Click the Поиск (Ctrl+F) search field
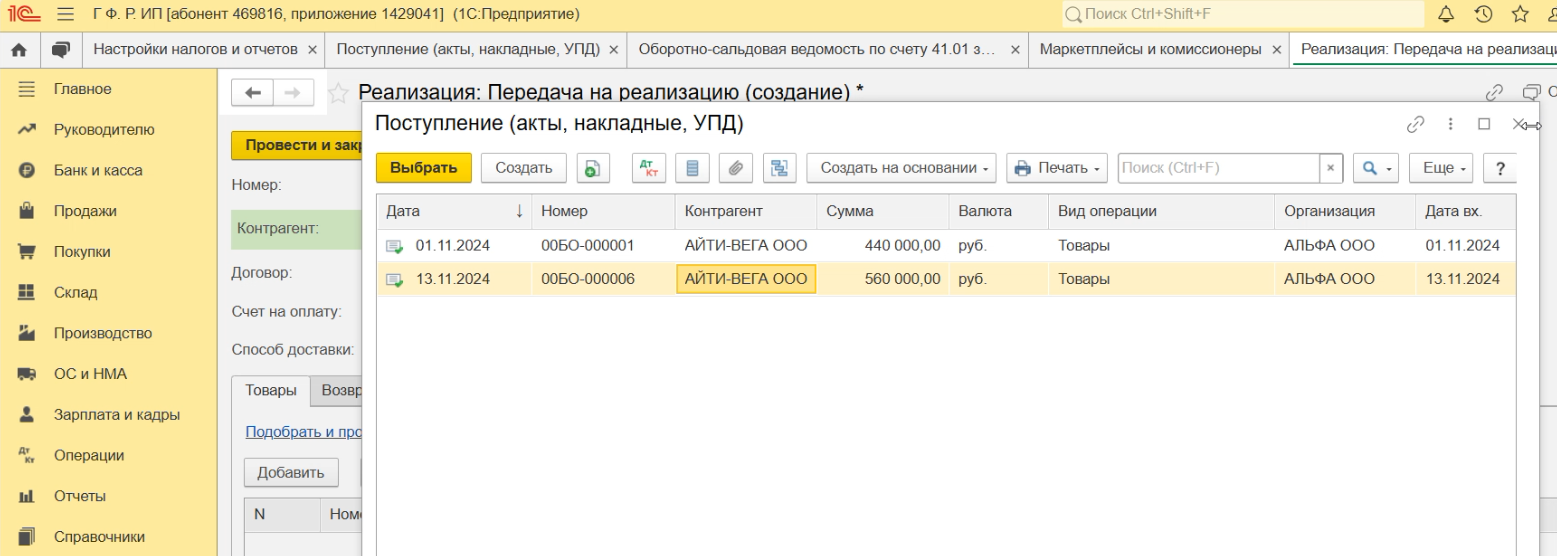 click(x=1218, y=168)
